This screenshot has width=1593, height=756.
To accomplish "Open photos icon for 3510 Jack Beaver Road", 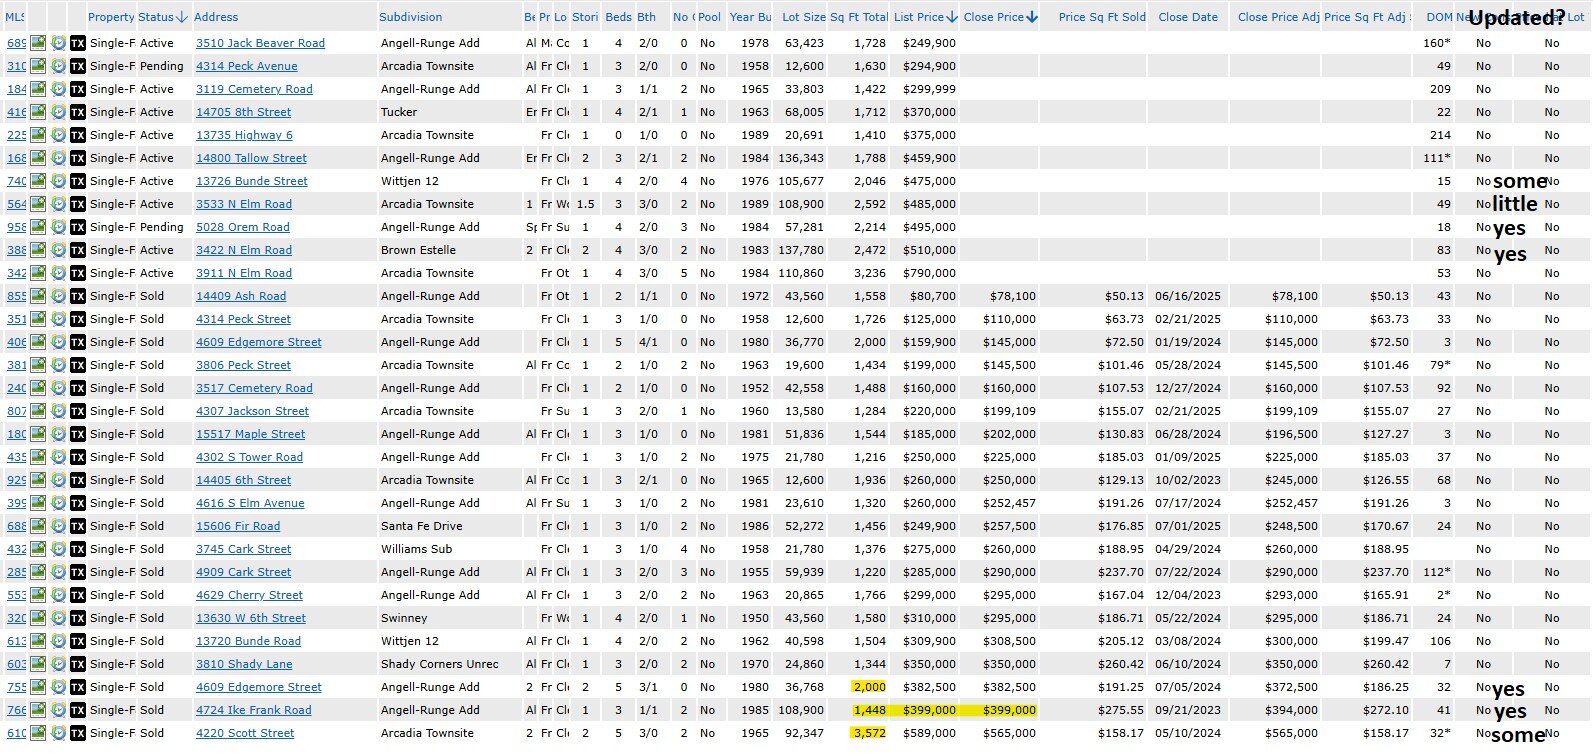I will [x=38, y=43].
